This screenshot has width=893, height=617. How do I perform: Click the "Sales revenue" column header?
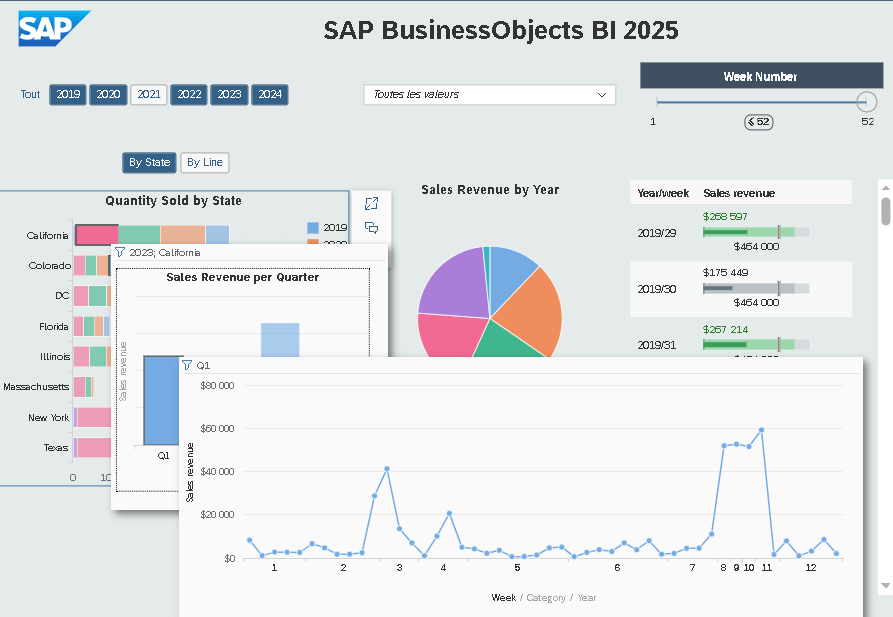coord(739,193)
